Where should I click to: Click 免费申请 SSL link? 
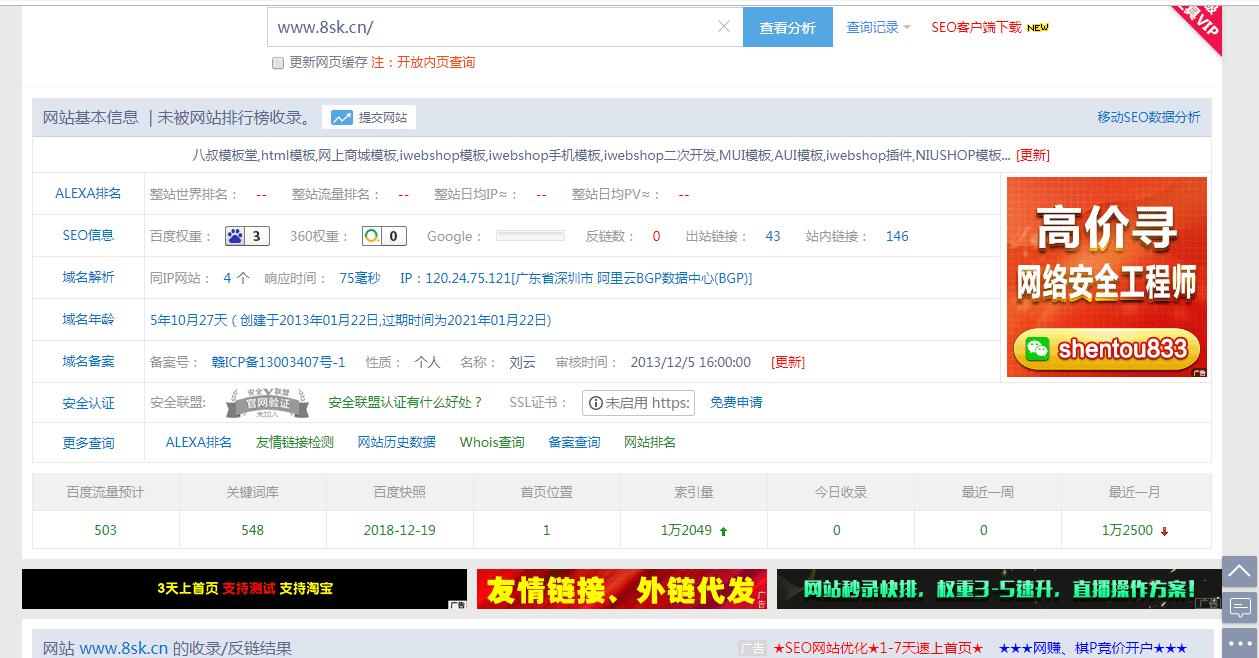click(x=736, y=402)
